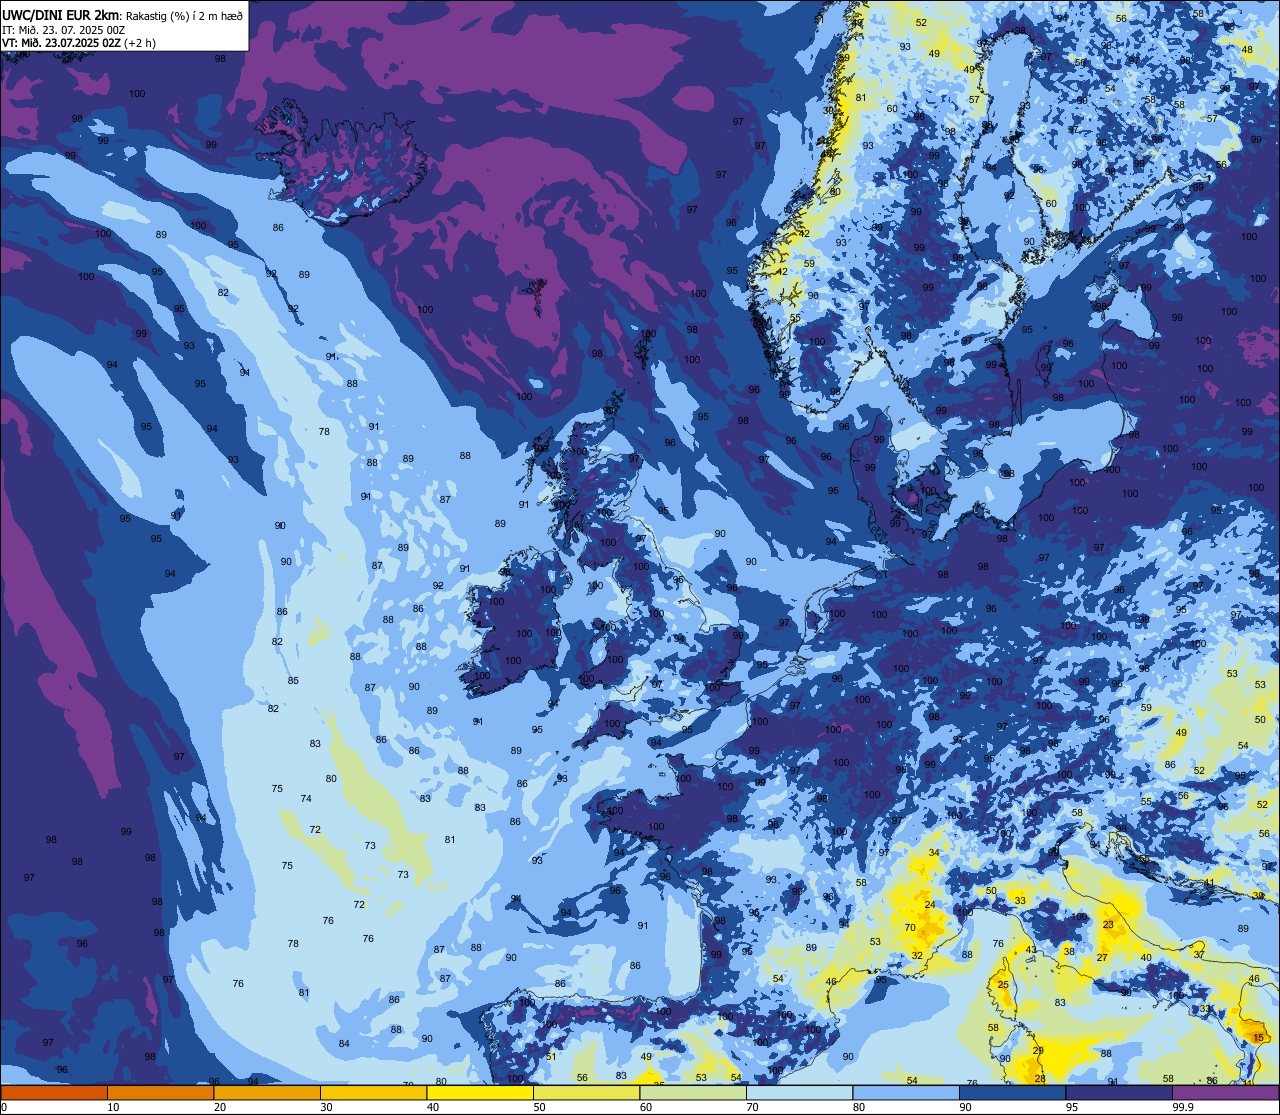This screenshot has width=1280, height=1115.
Task: Select the 95–99.9 indigo legend swatch
Action: pyautogui.click(x=1118, y=1092)
